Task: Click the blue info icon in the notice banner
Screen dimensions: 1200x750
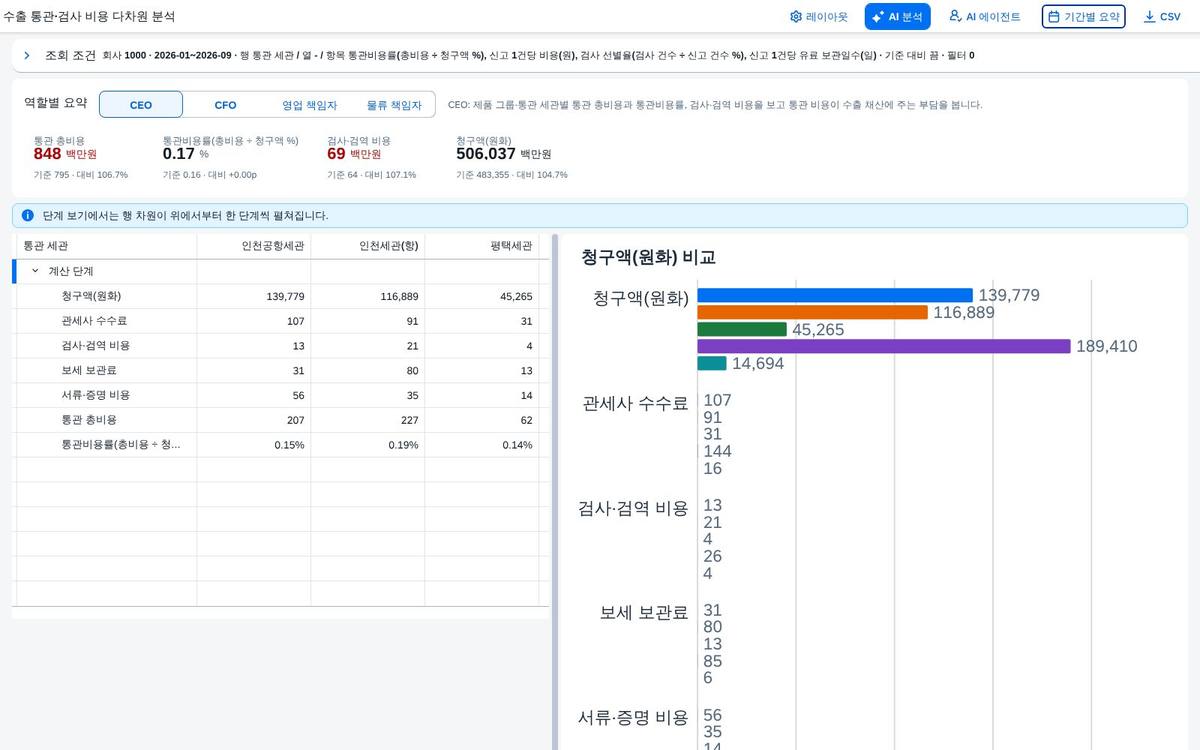Action: 28,215
